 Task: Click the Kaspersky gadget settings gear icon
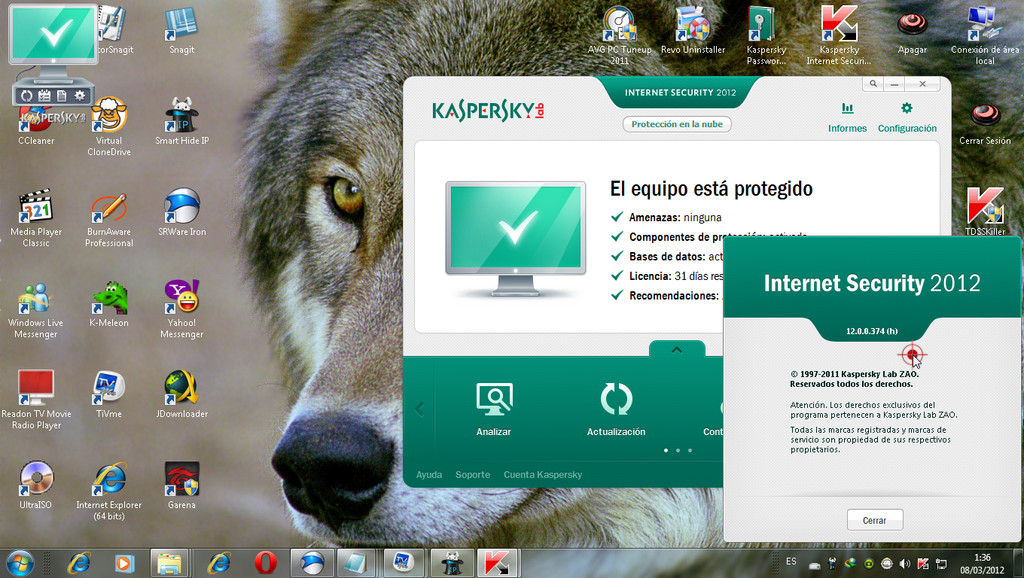(x=80, y=96)
